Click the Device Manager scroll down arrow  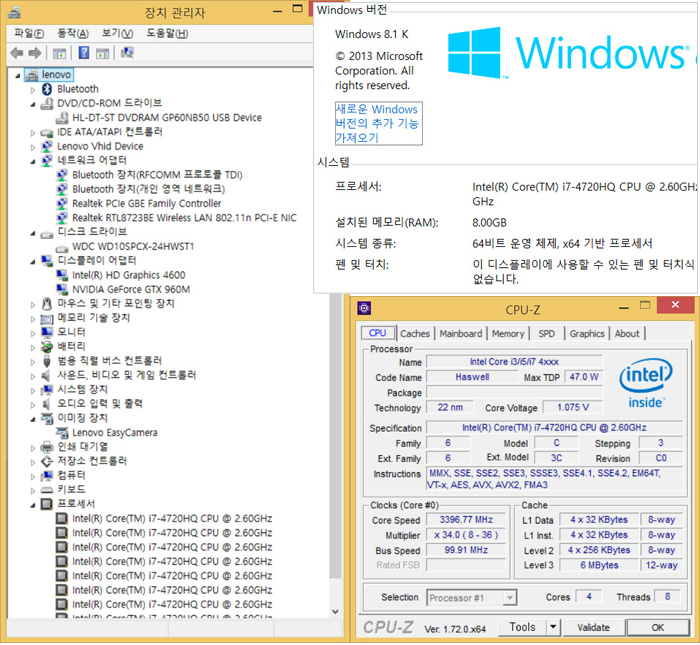[335, 612]
